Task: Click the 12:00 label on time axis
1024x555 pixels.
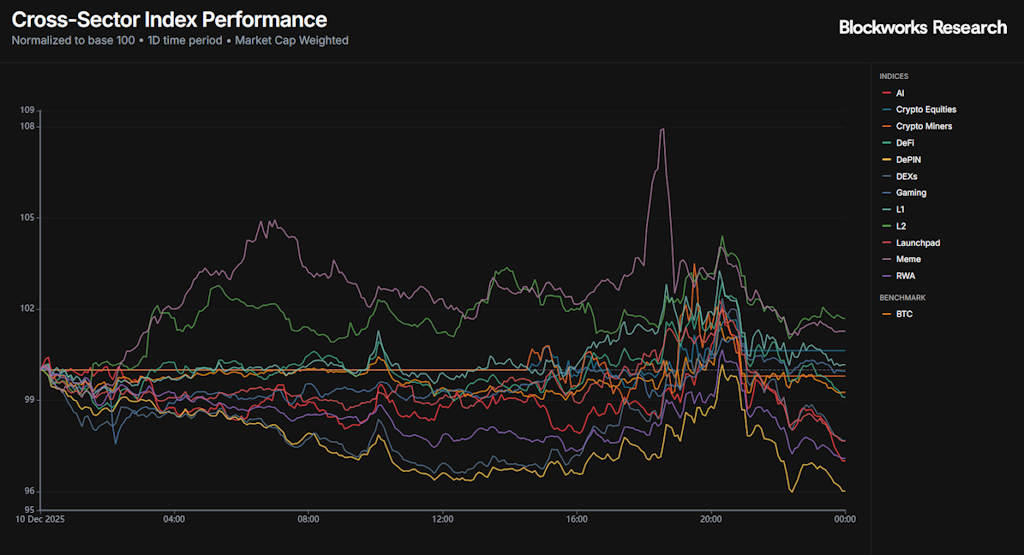Action: tap(443, 519)
